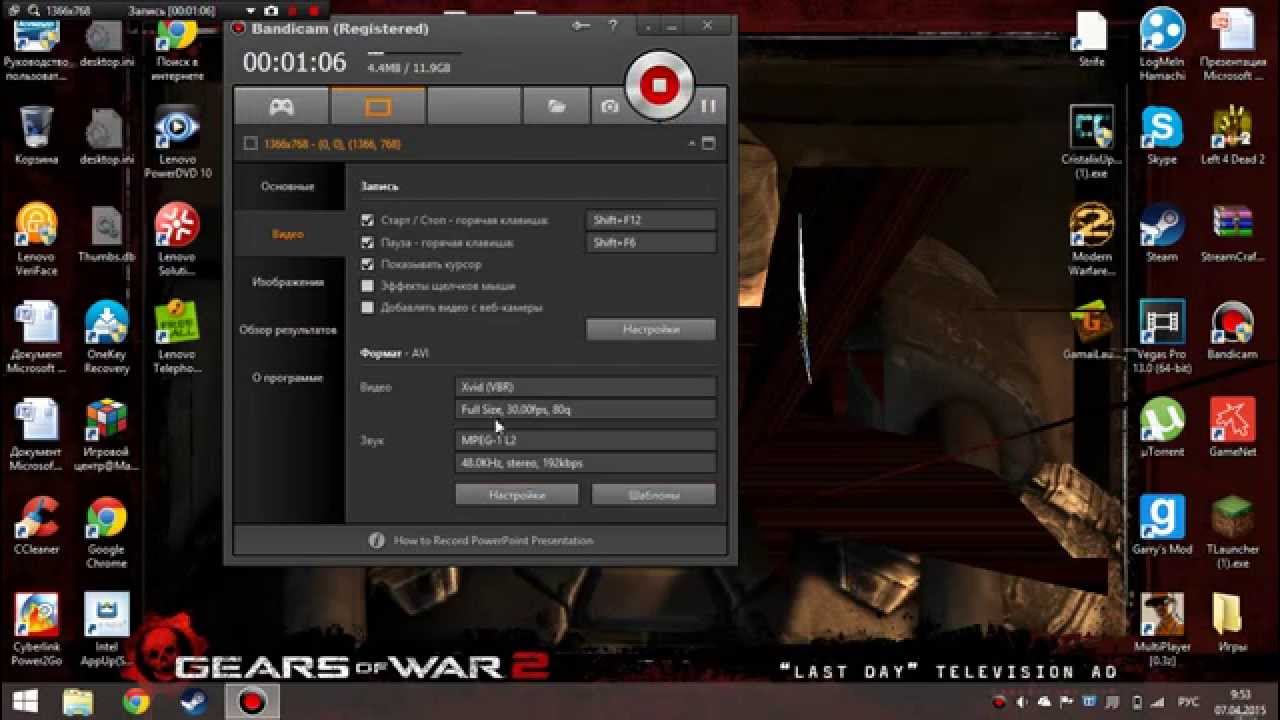Enable Добавлять видео с веб-камеры checkbox
The height and width of the screenshot is (720, 1280).
[368, 308]
